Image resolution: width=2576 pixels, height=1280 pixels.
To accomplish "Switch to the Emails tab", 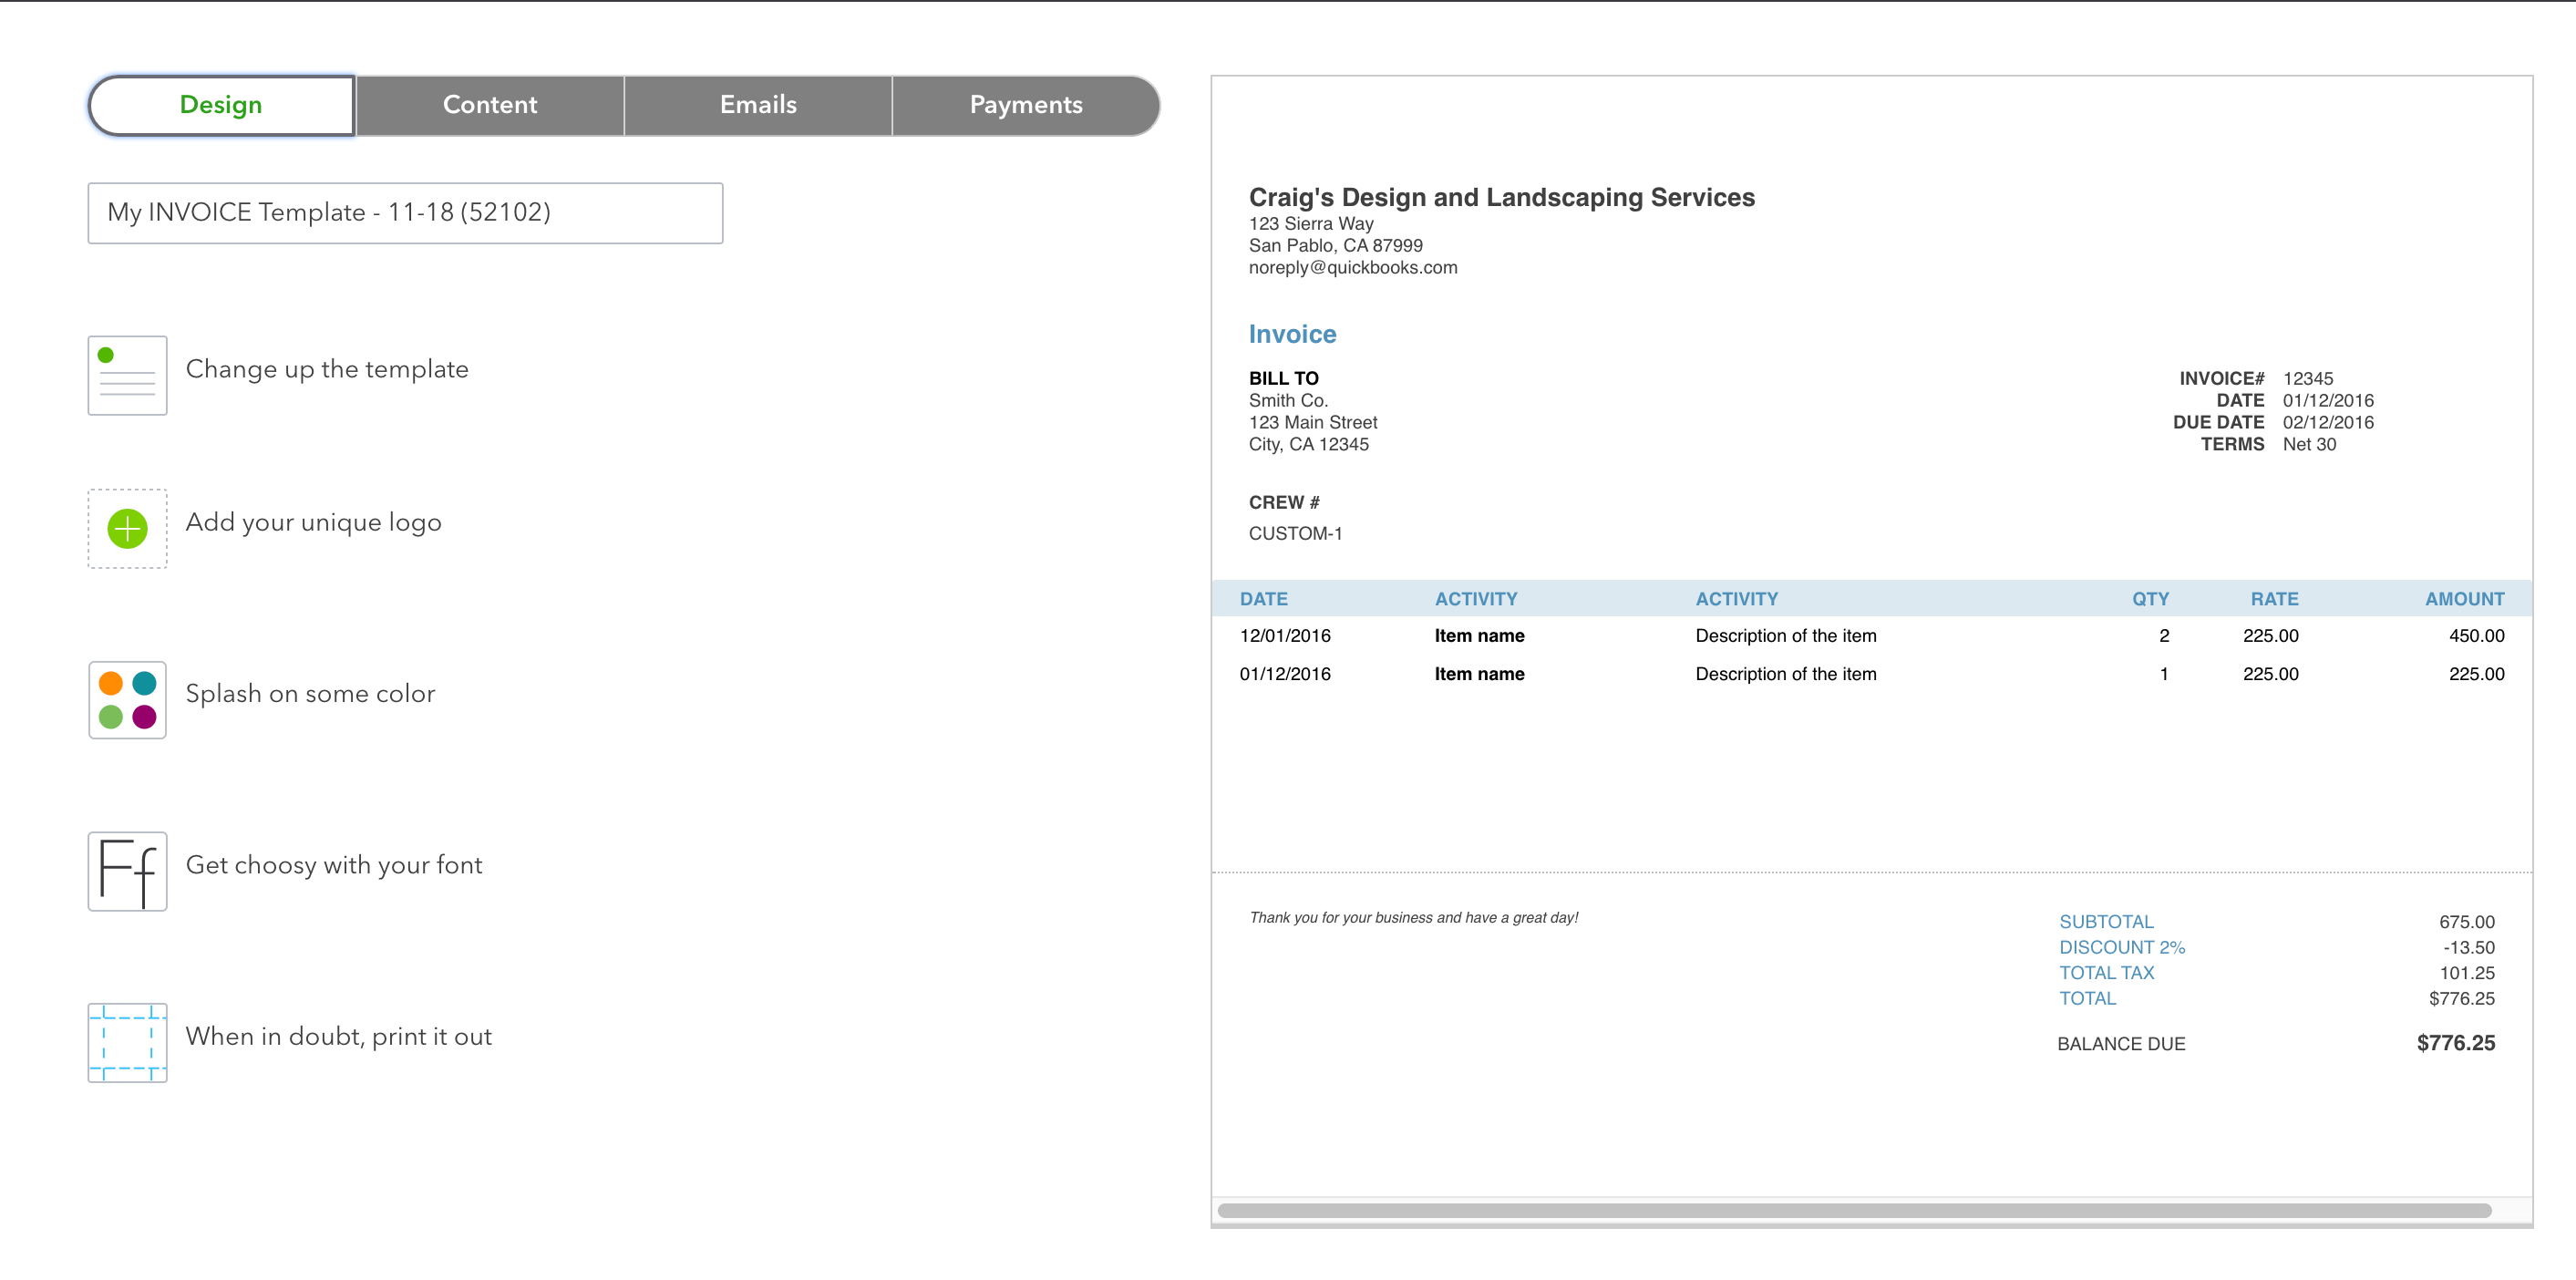I will pos(758,105).
